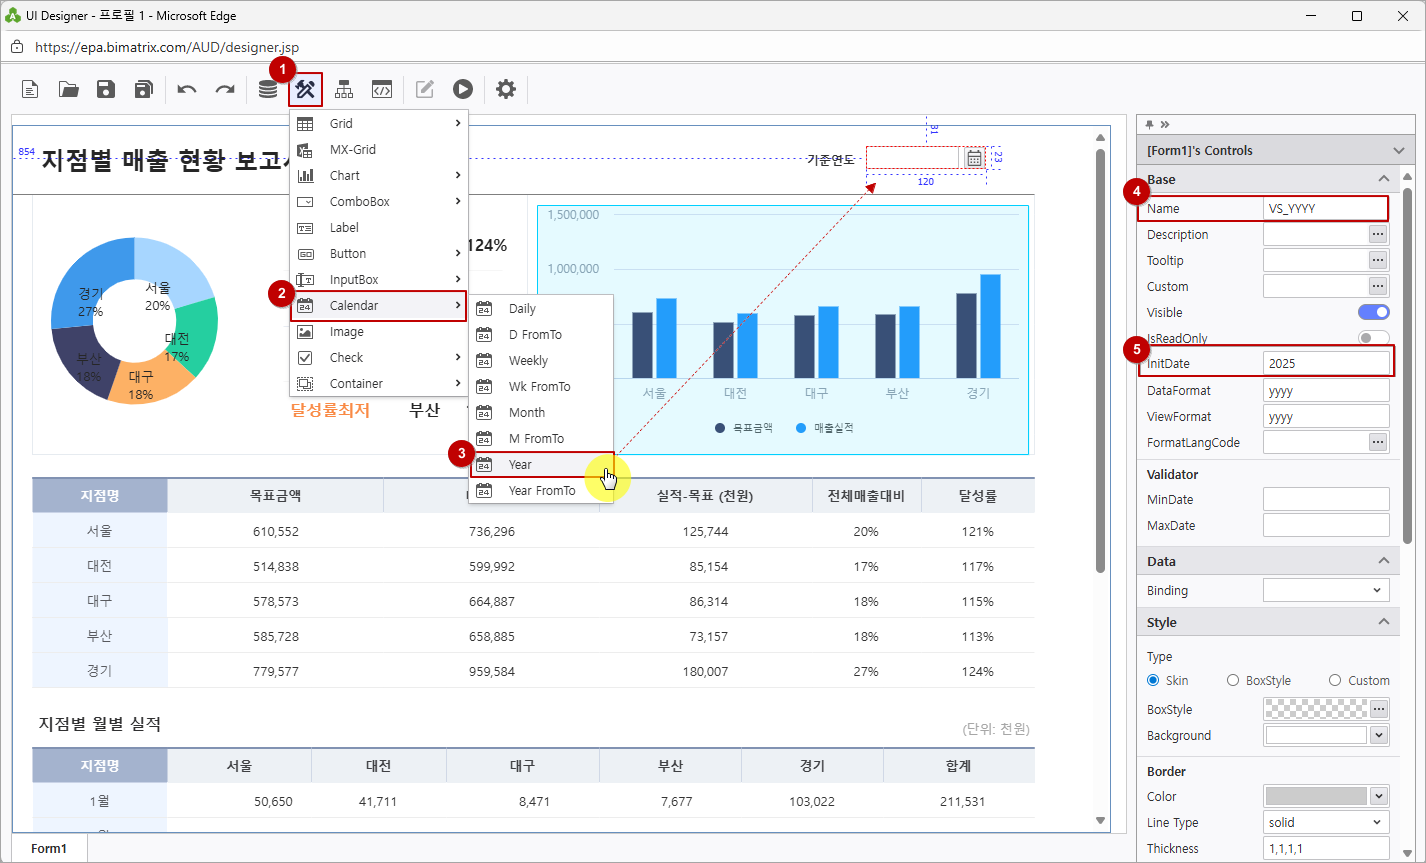Open the Border Color swatch dropdown
This screenshot has width=1426, height=863.
click(1379, 796)
